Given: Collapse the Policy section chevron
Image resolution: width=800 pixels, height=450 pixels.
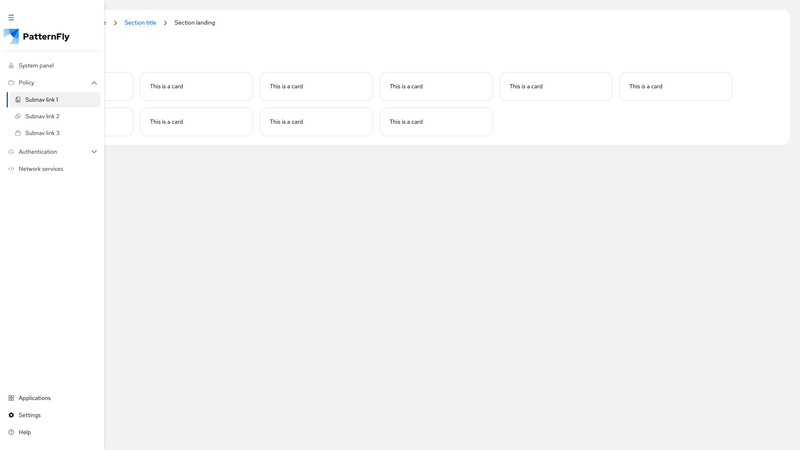Looking at the screenshot, I should click(x=94, y=83).
